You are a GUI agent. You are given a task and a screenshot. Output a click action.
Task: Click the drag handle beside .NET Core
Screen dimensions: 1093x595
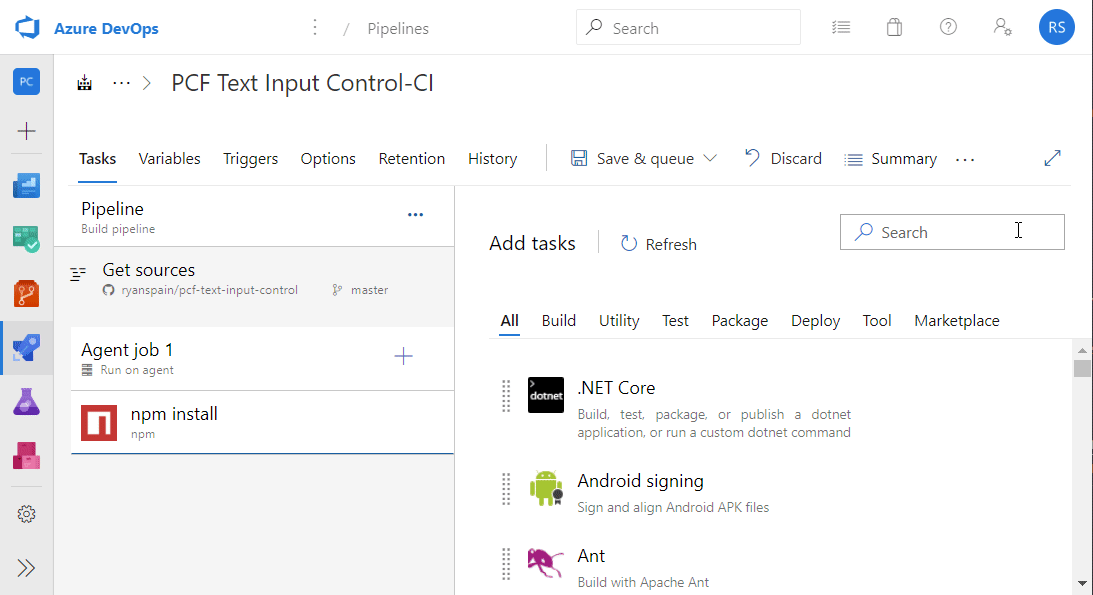506,396
